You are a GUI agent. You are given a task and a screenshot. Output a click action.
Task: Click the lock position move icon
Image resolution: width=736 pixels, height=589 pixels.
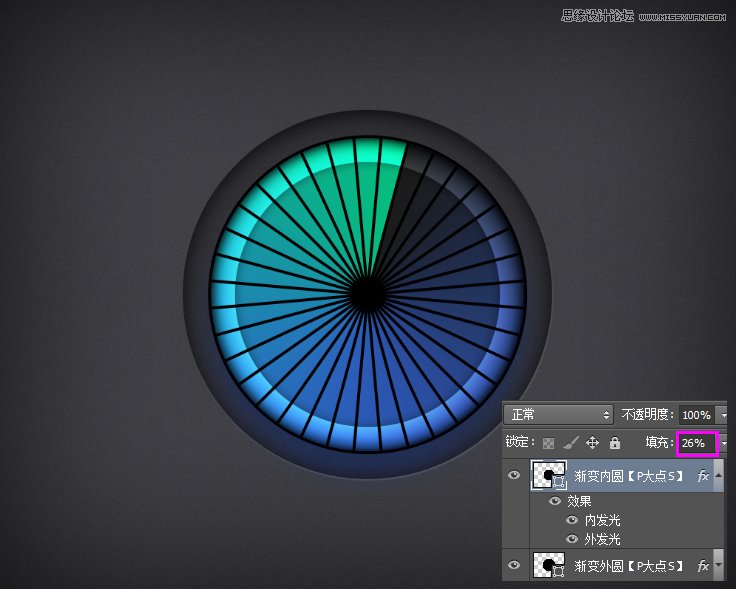[x=592, y=442]
